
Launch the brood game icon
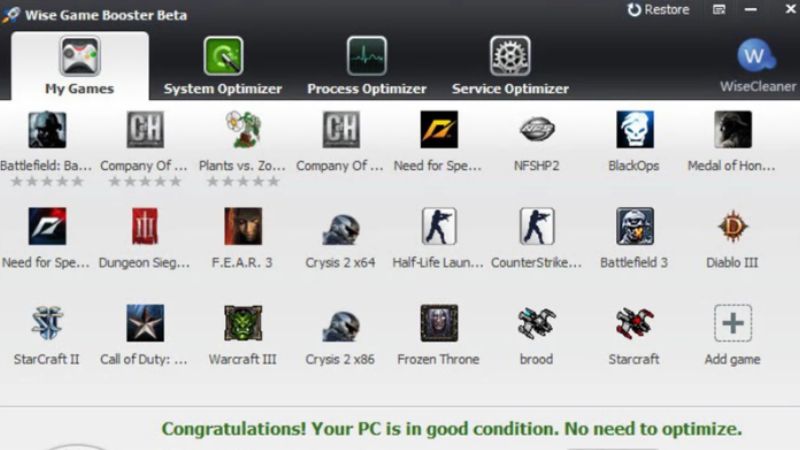tap(537, 323)
